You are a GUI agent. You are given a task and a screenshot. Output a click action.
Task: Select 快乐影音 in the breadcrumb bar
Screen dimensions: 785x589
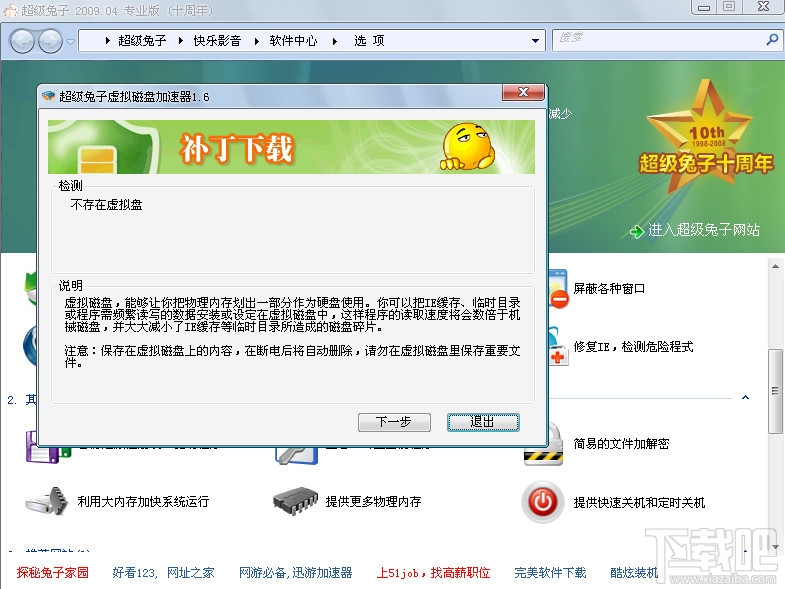217,41
